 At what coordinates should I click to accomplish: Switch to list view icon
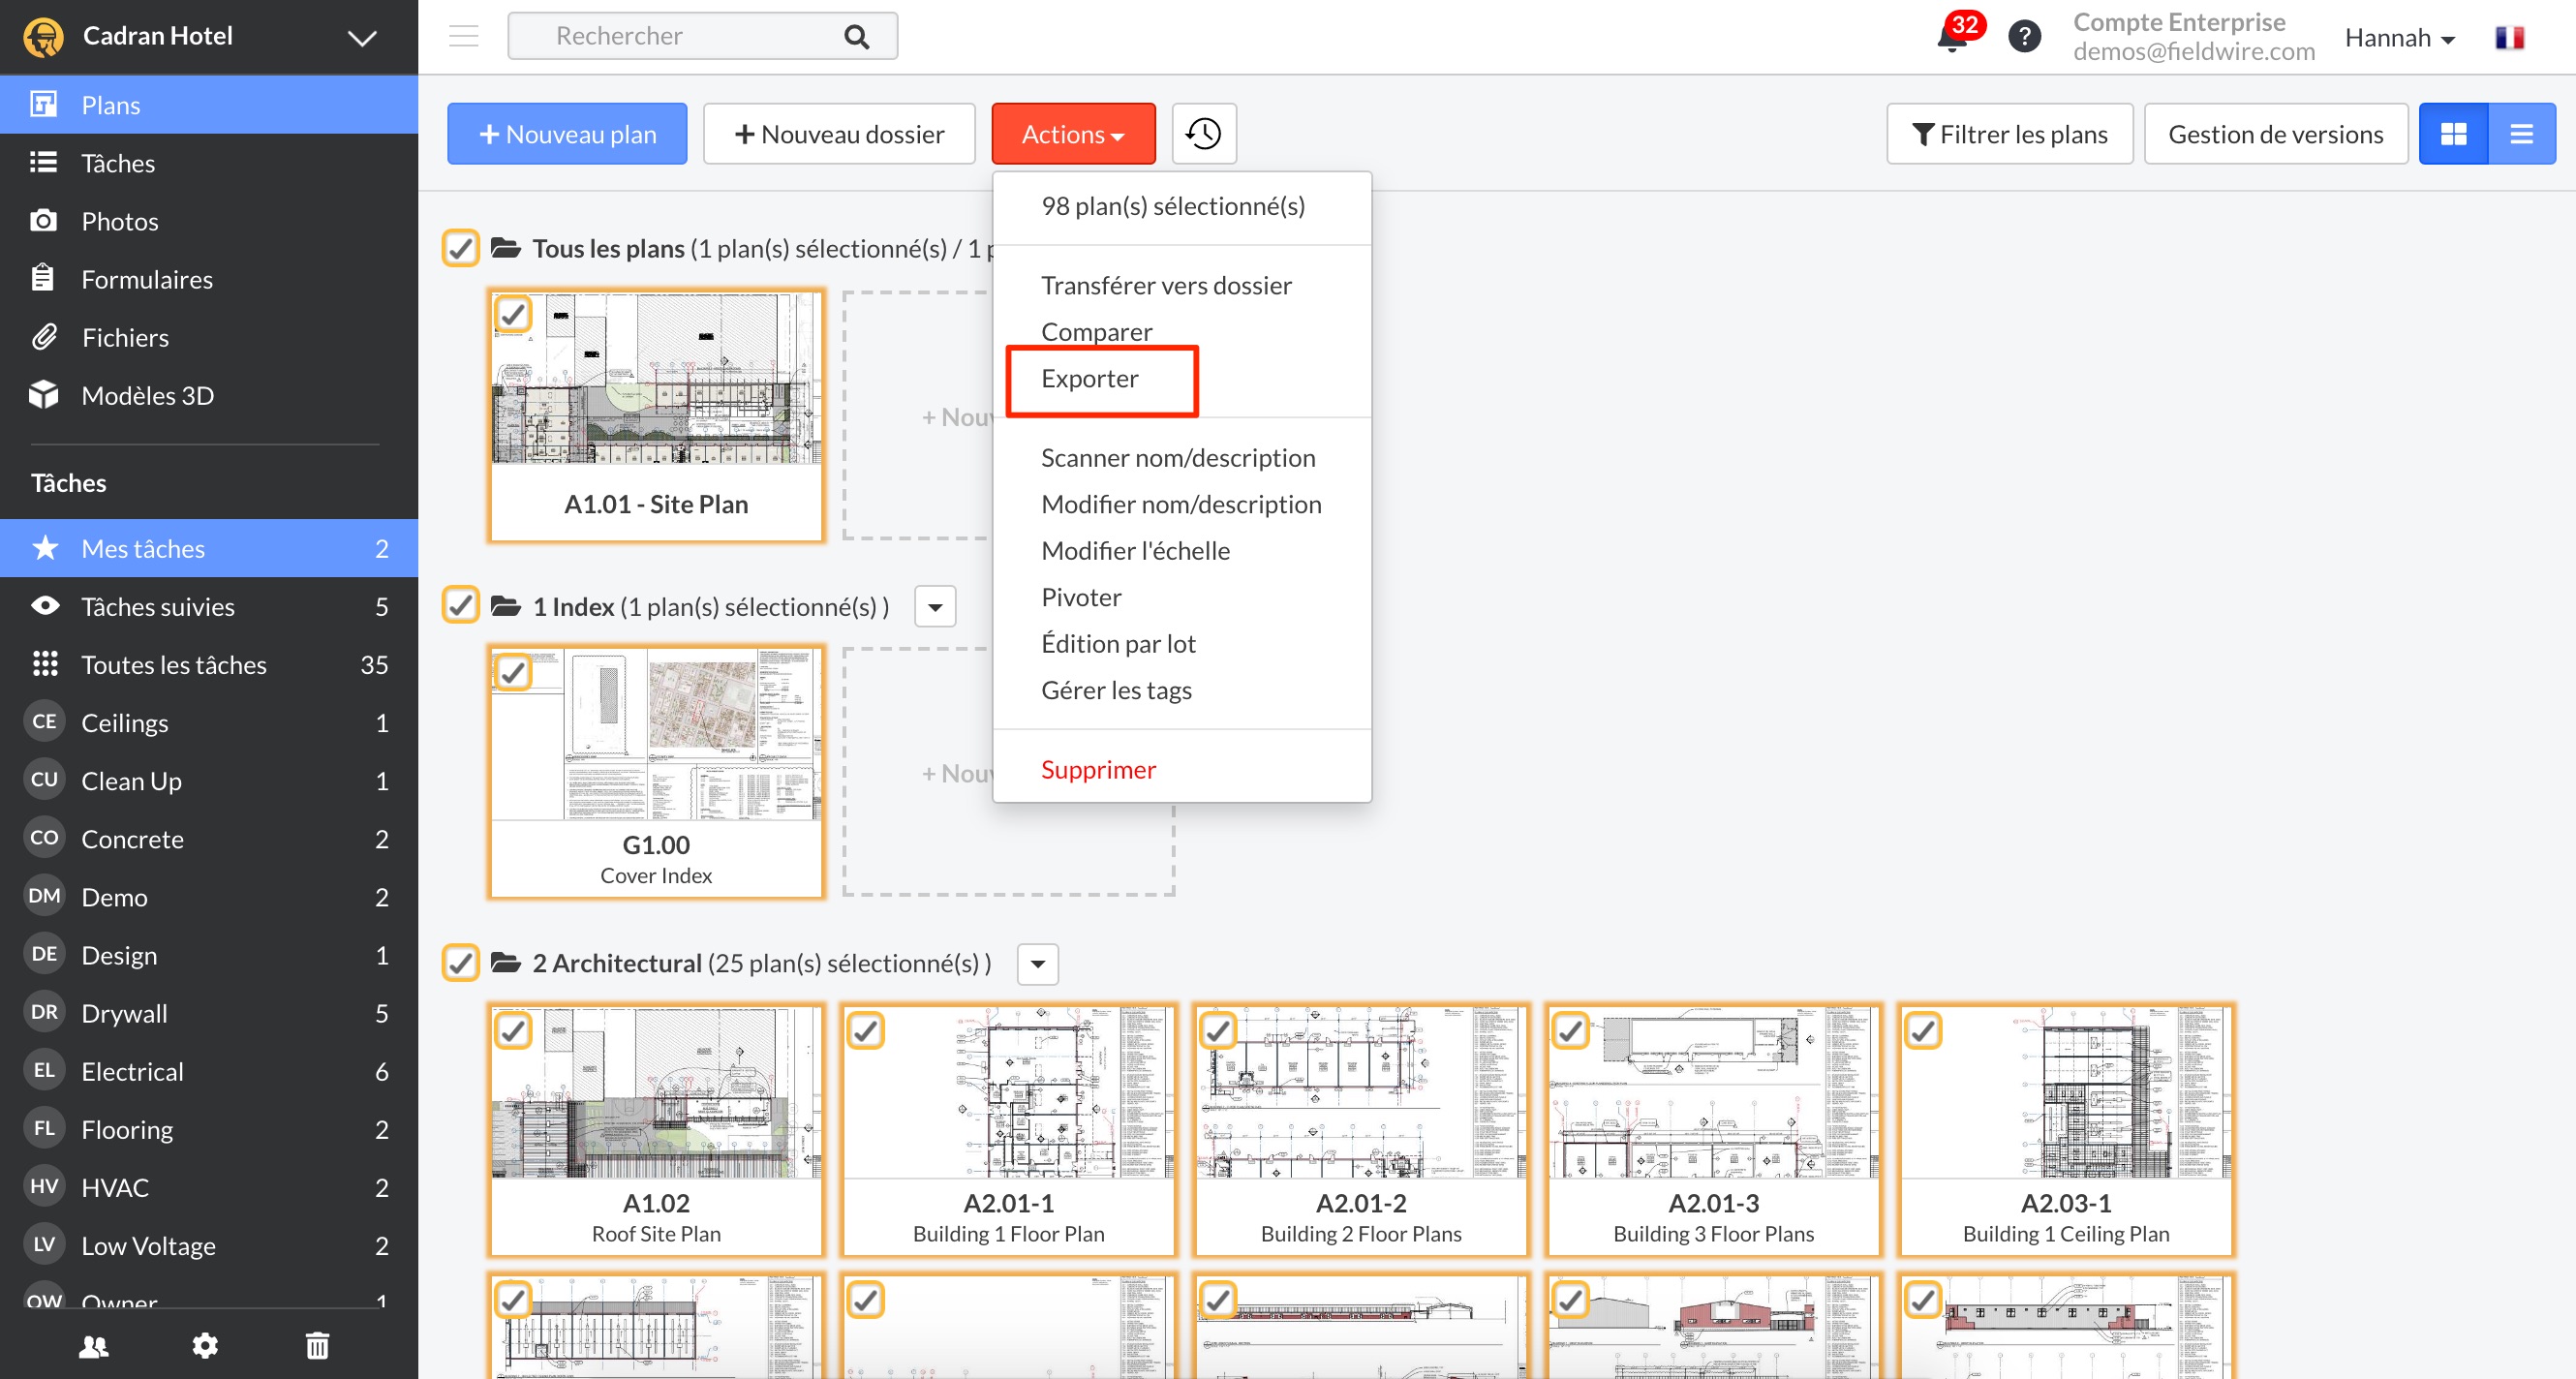[x=2521, y=134]
